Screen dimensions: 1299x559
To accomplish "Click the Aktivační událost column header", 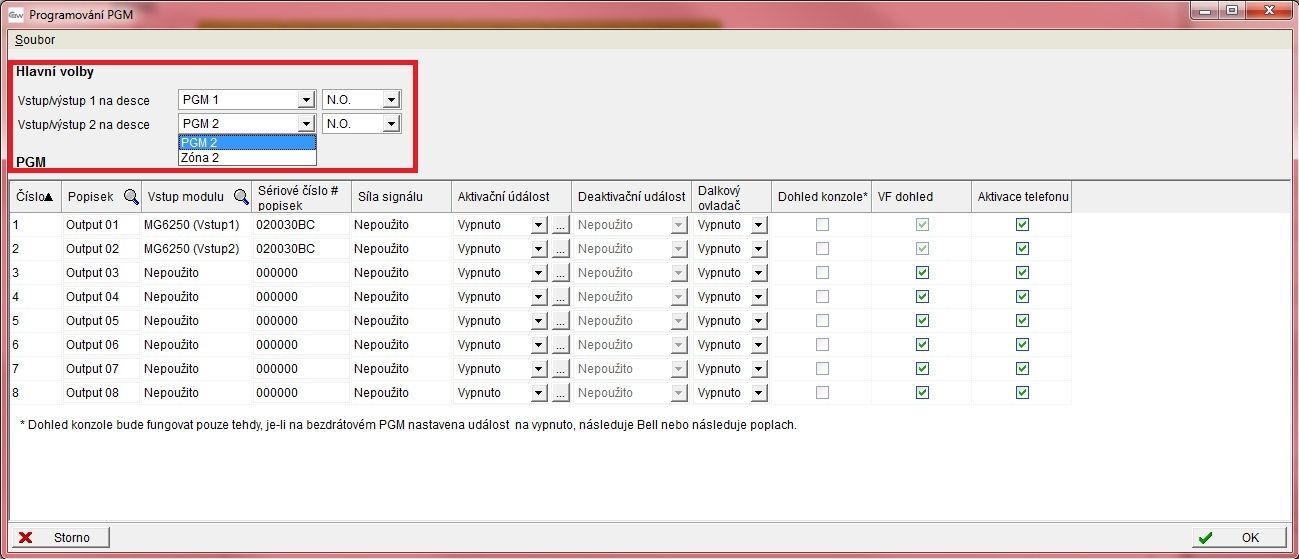I will tap(504, 197).
